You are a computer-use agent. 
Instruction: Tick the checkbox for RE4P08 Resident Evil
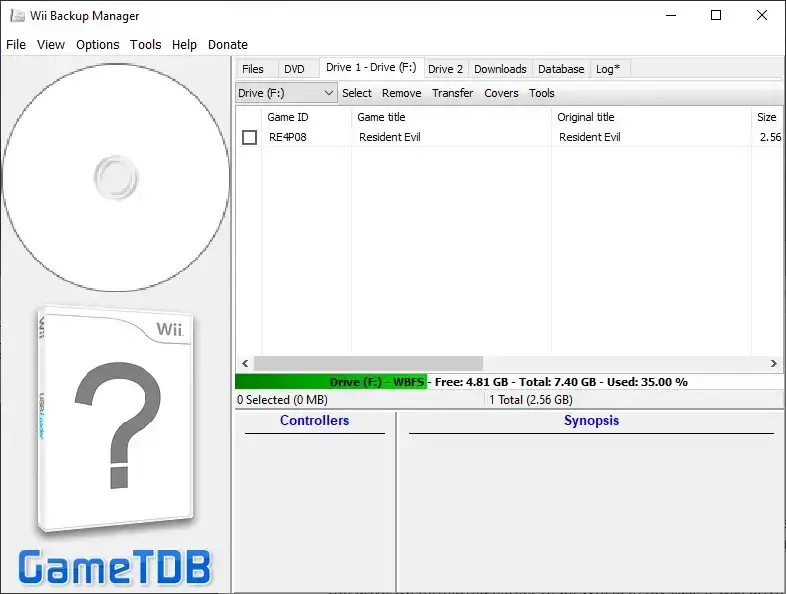(249, 137)
